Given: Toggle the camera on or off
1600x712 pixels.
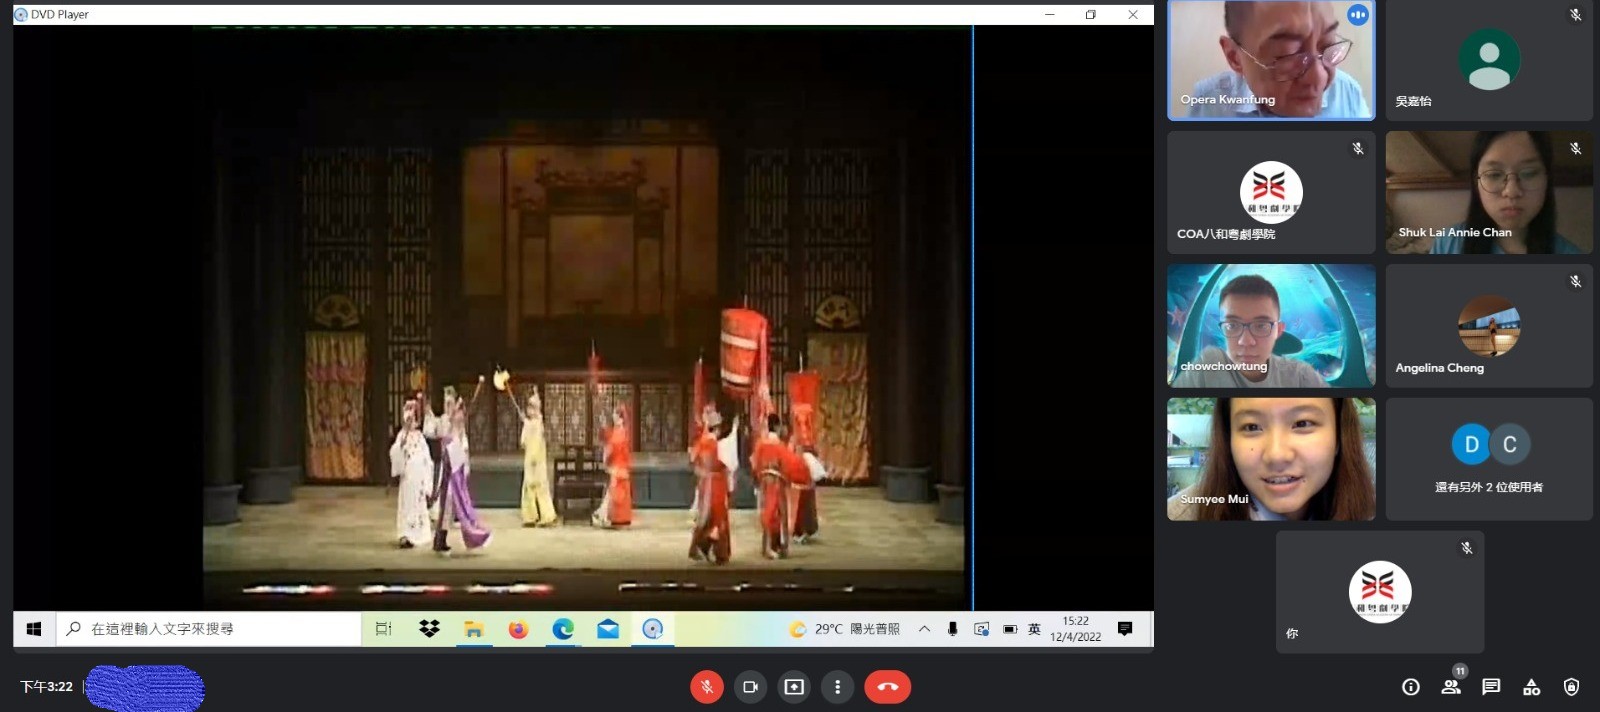Looking at the screenshot, I should [750, 687].
